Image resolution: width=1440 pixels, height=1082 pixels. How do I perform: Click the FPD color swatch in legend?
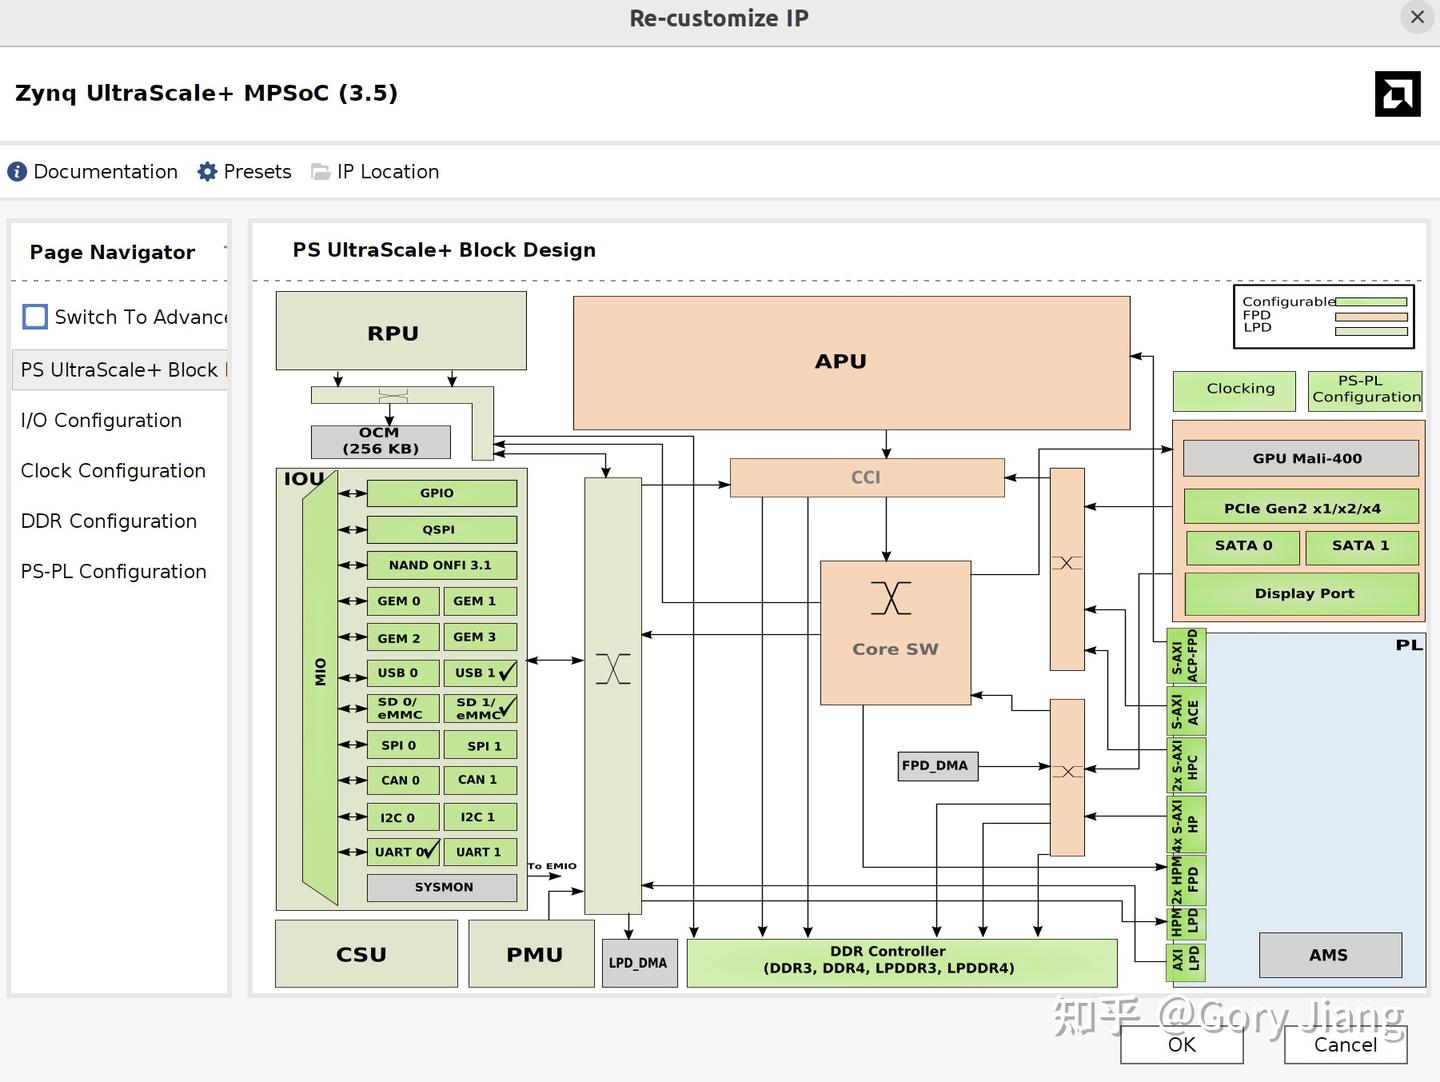click(1372, 315)
